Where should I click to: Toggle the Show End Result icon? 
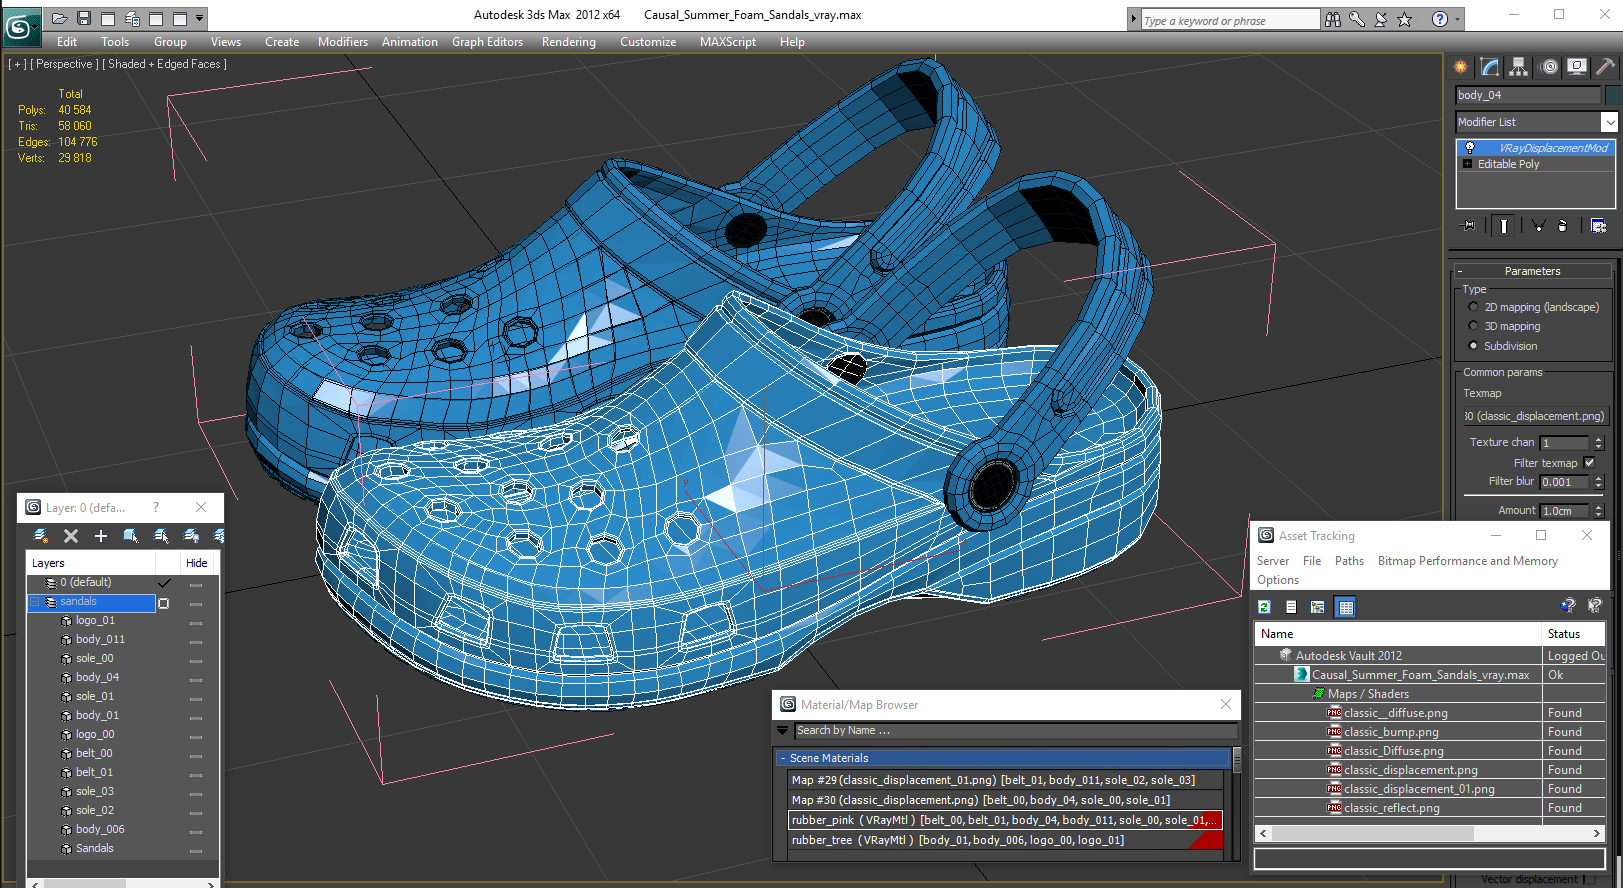pyautogui.click(x=1503, y=225)
